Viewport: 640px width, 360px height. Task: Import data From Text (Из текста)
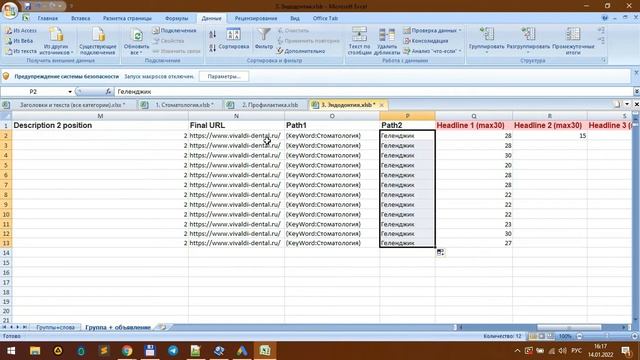[x=21, y=51]
